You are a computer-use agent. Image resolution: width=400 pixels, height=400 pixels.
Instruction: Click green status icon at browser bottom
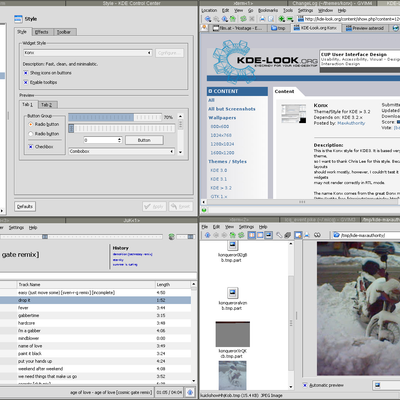tap(204, 210)
